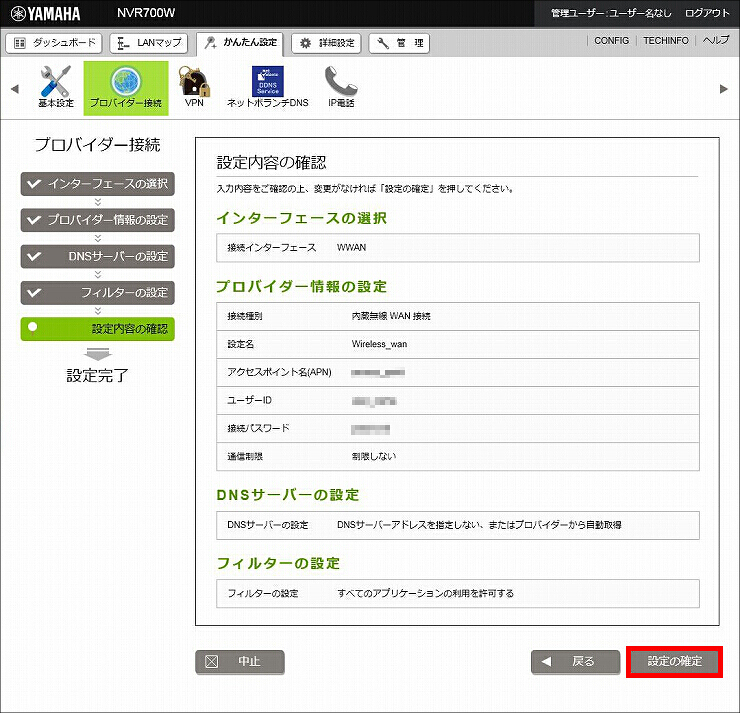
Task: Click the 接続インターフェース label
Action: [x=272, y=247]
